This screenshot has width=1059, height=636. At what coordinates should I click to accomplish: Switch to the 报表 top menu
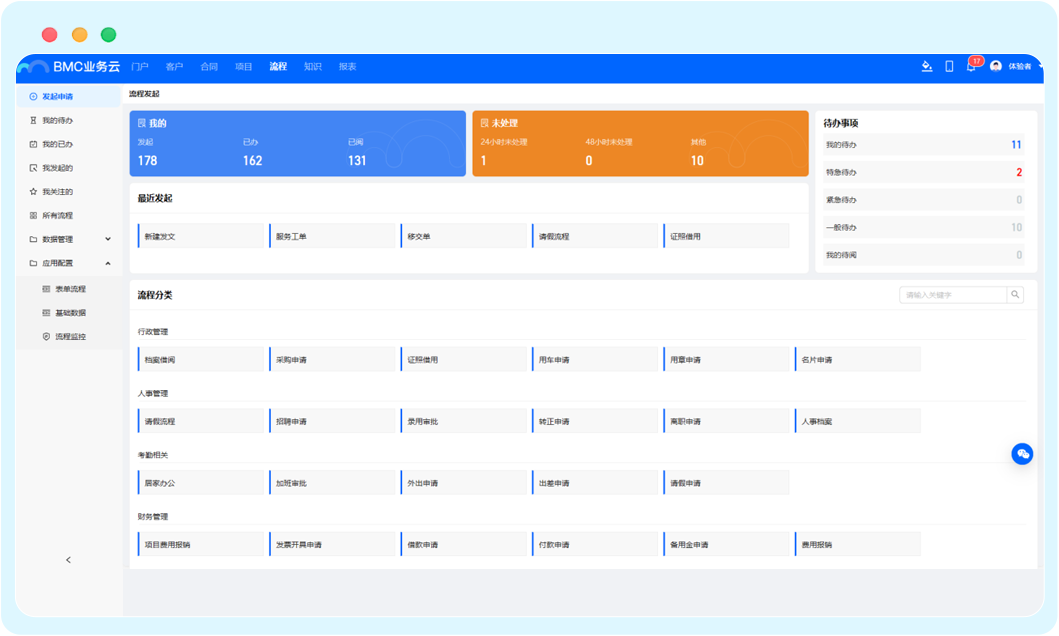(x=347, y=67)
